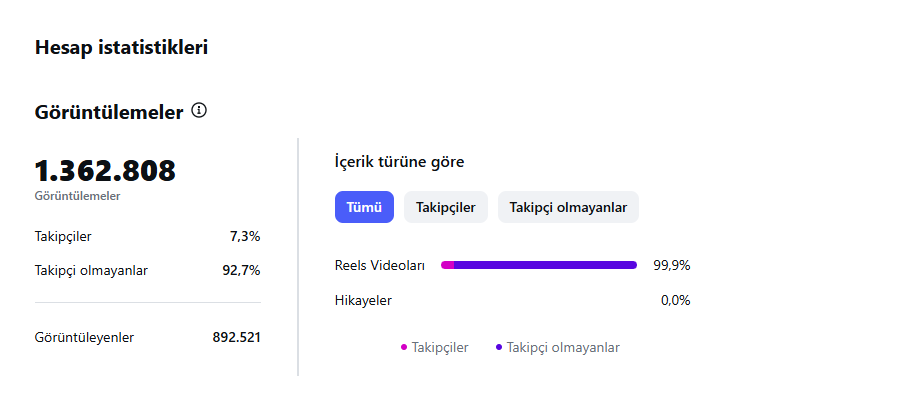This screenshot has height=403, width=910.
Task: Click the pink segment of Reels bar
Action: [447, 265]
